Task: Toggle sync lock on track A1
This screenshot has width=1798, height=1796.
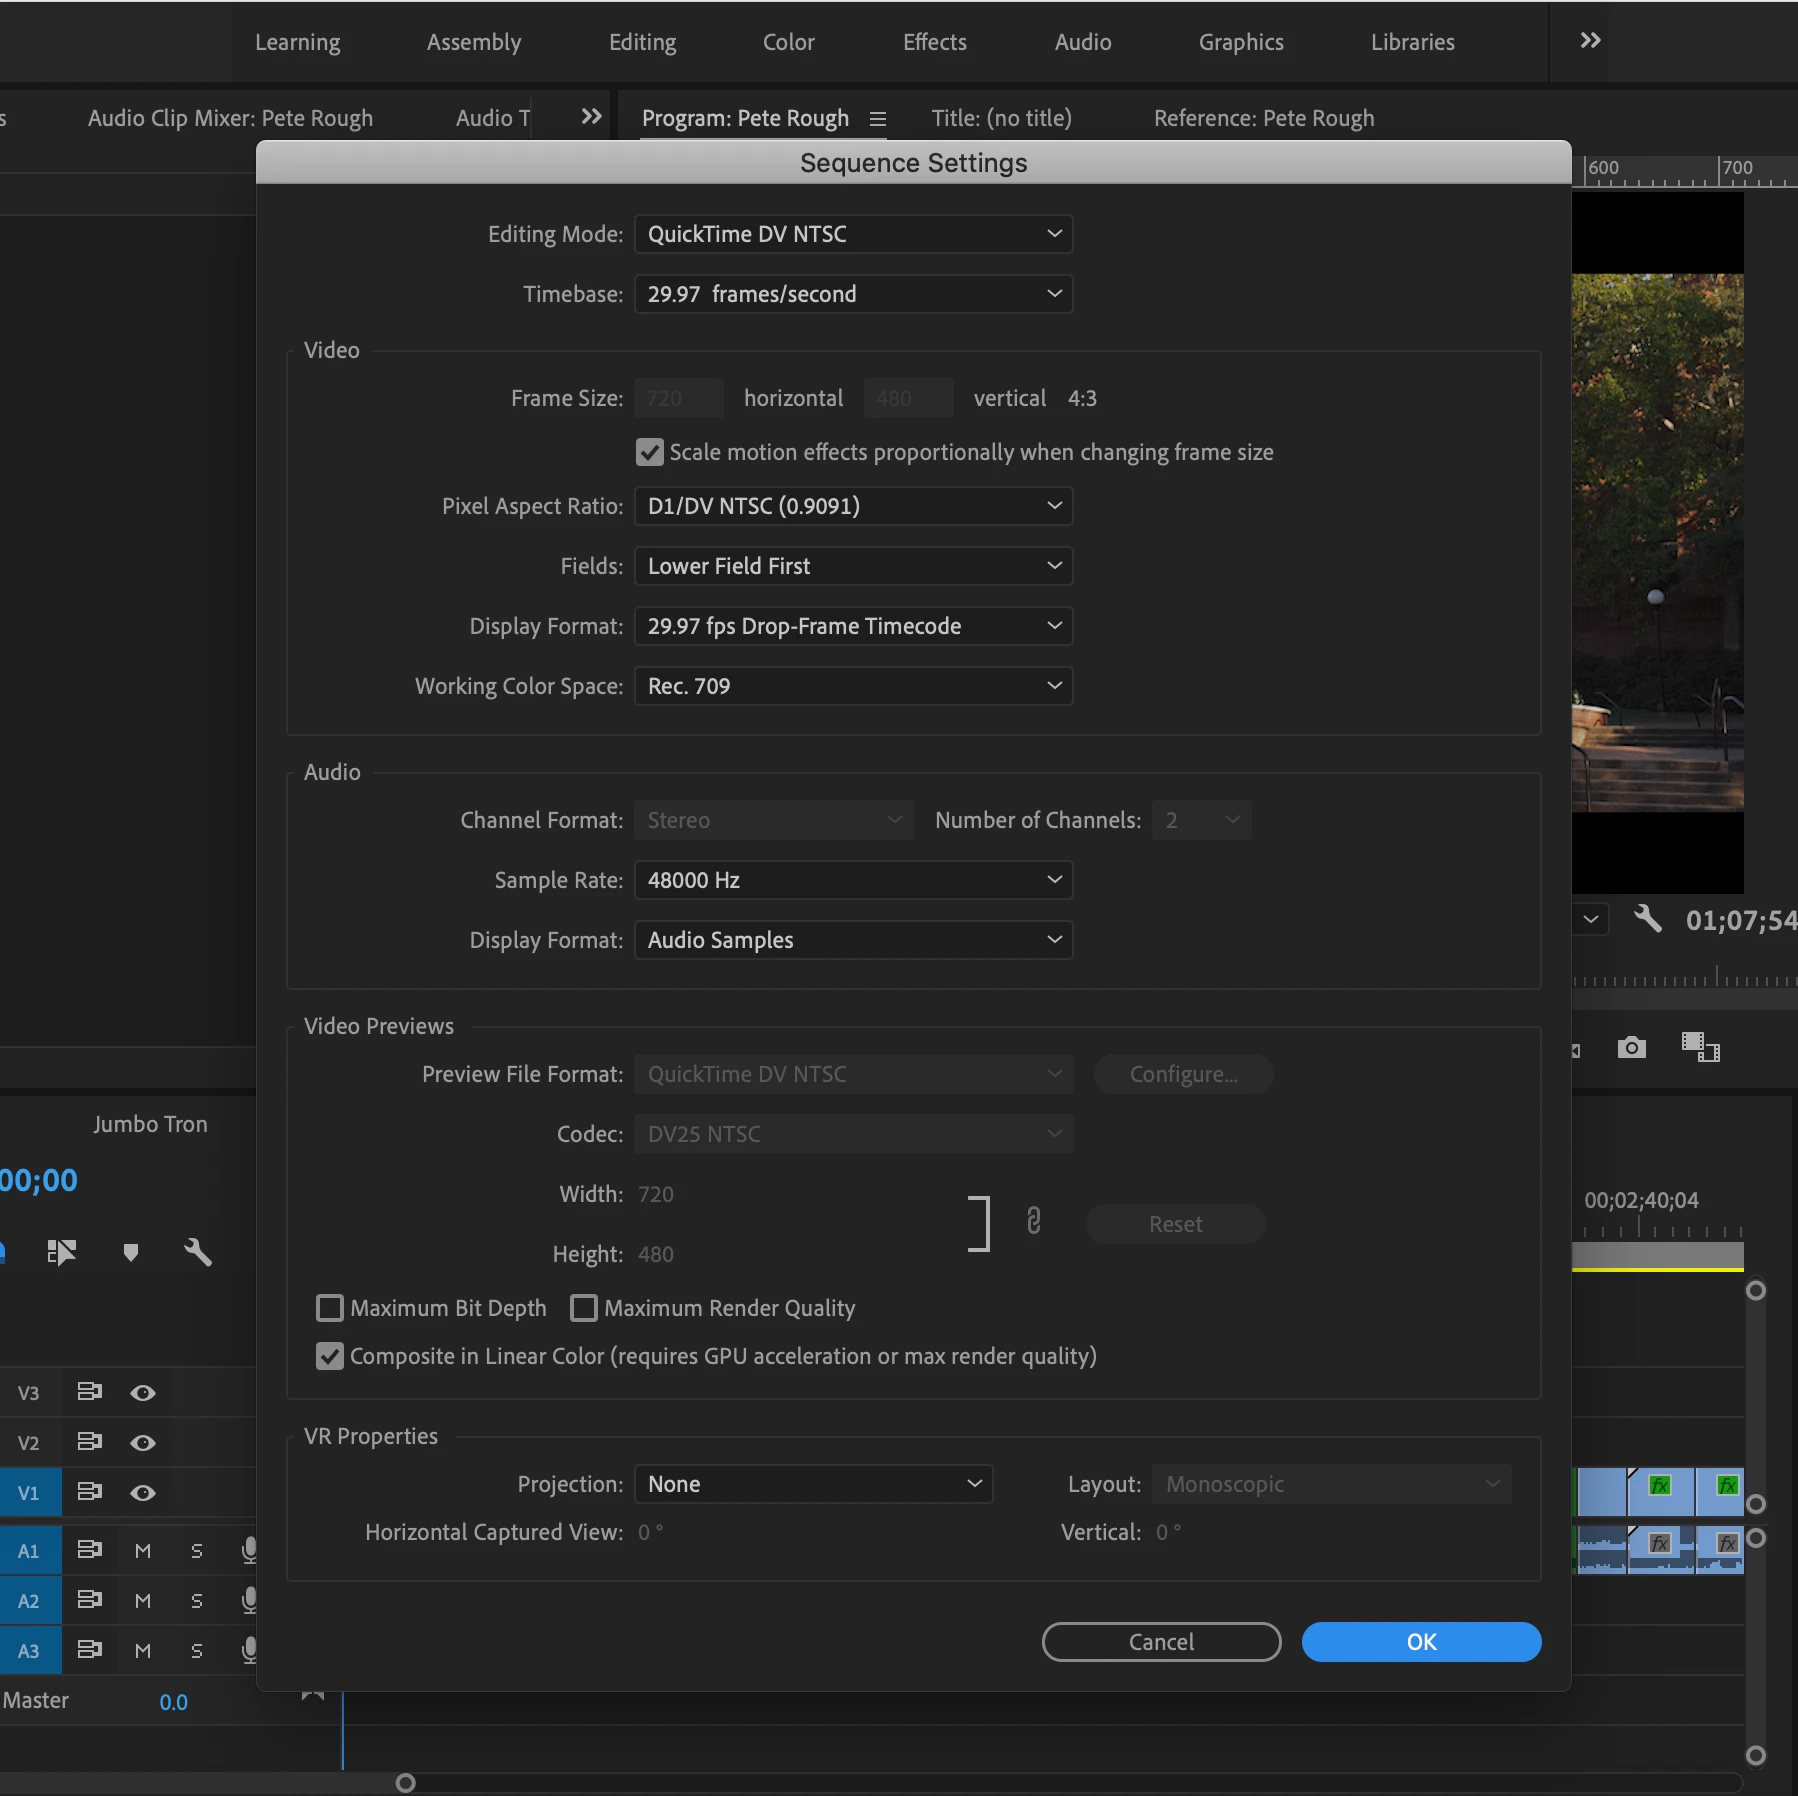Action: [x=90, y=1550]
